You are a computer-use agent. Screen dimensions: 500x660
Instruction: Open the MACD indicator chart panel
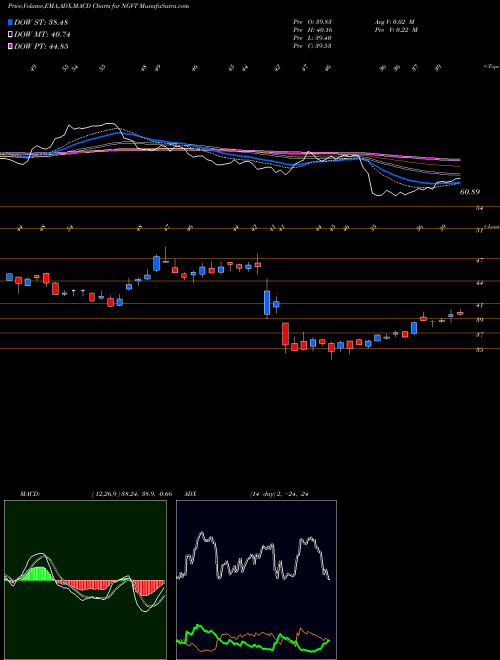[85, 580]
